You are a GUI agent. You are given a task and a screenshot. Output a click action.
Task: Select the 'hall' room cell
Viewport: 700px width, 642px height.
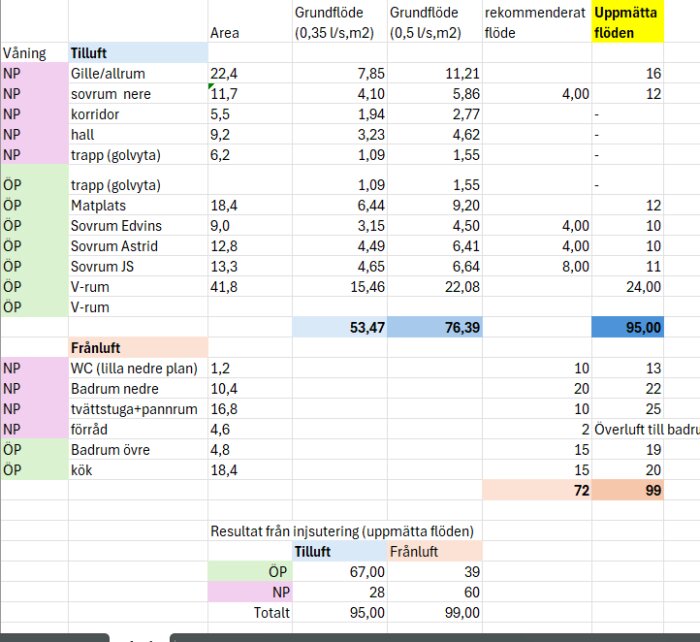(138, 134)
